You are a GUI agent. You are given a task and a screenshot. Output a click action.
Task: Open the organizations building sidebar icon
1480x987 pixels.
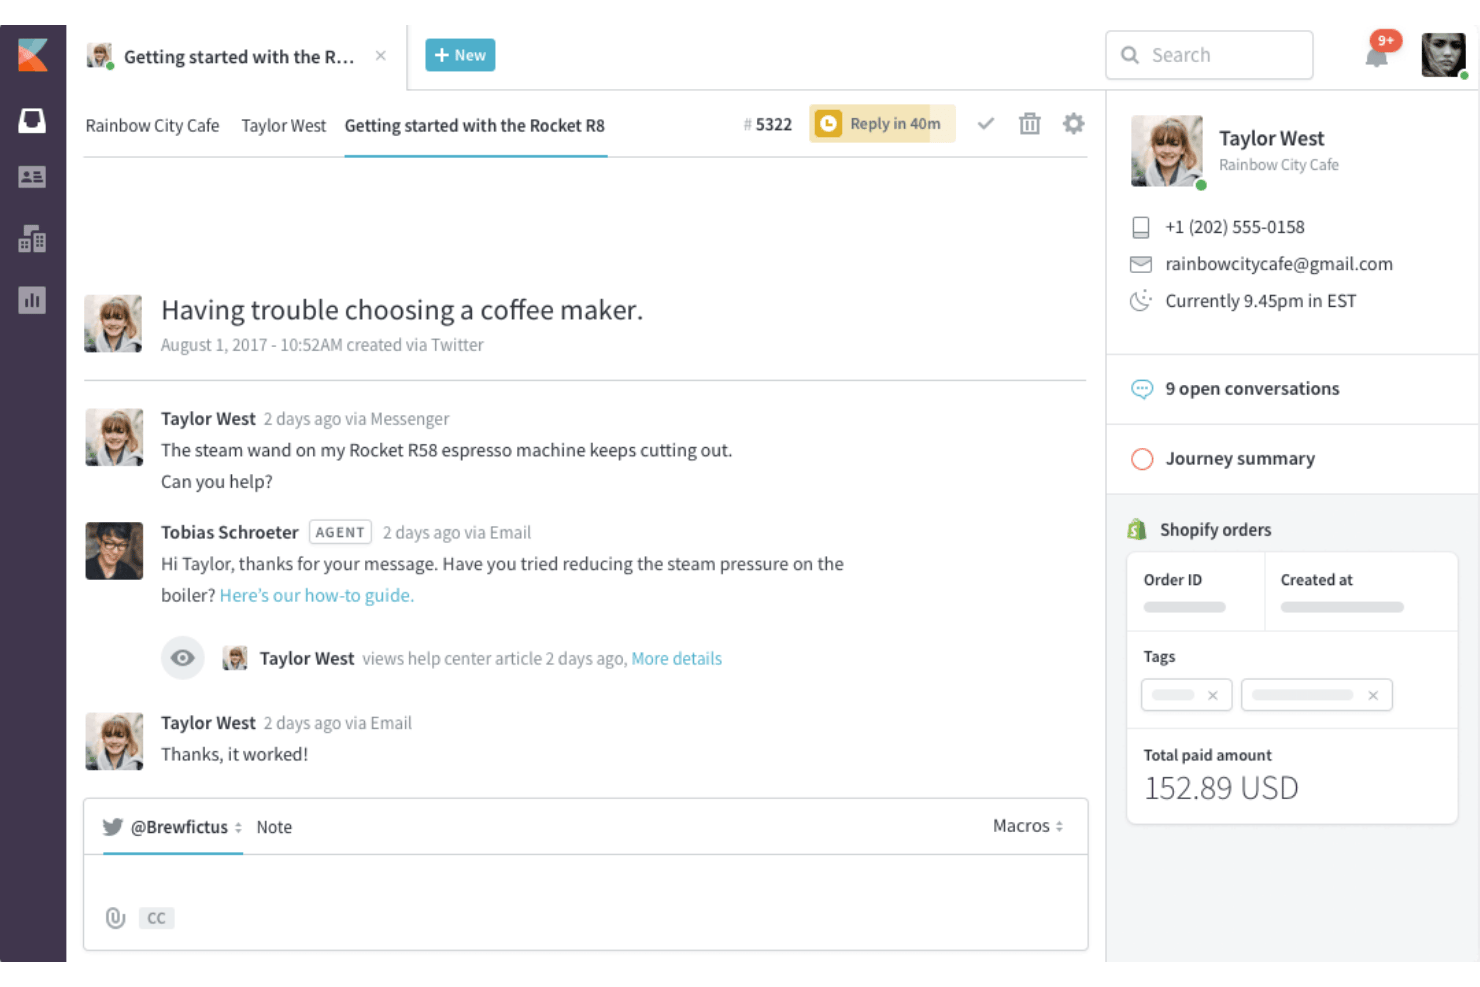[32, 238]
